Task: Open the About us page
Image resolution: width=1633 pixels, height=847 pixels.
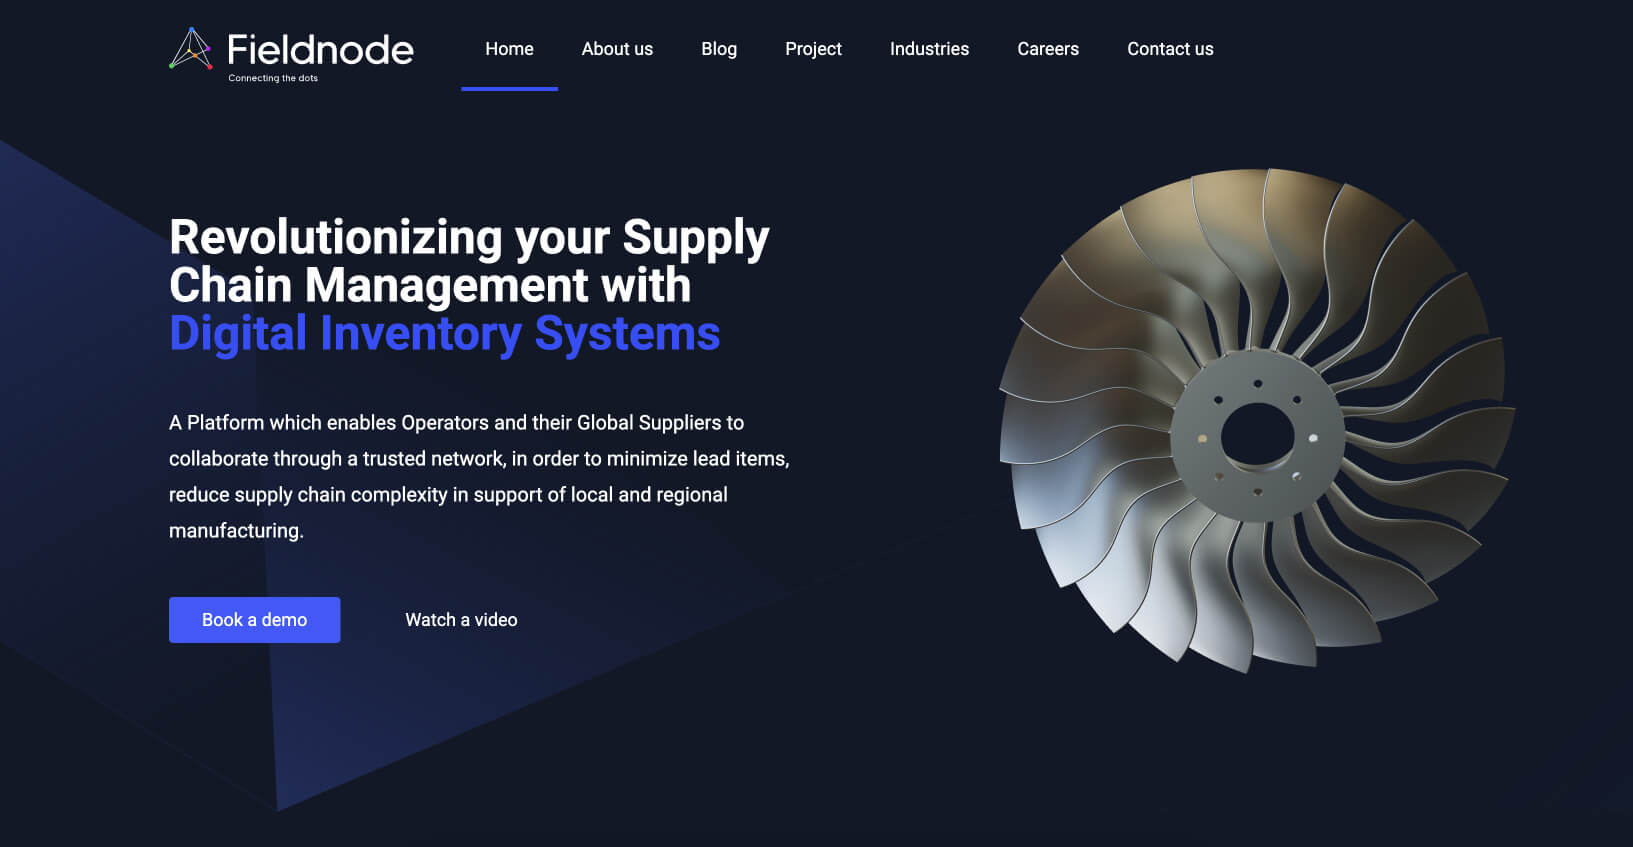Action: [x=617, y=49]
